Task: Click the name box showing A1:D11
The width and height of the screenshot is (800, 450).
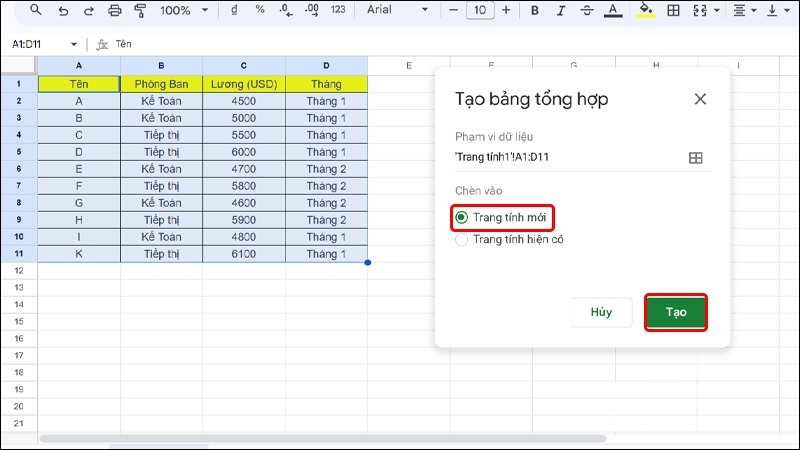Action: [27, 44]
